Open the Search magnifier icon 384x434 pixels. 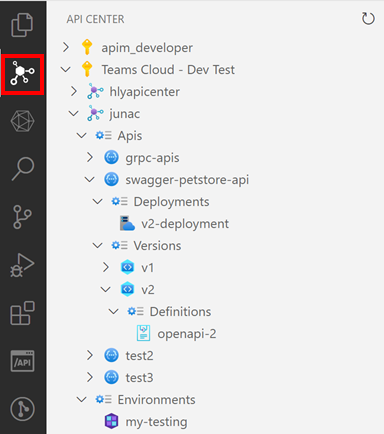[23, 169]
